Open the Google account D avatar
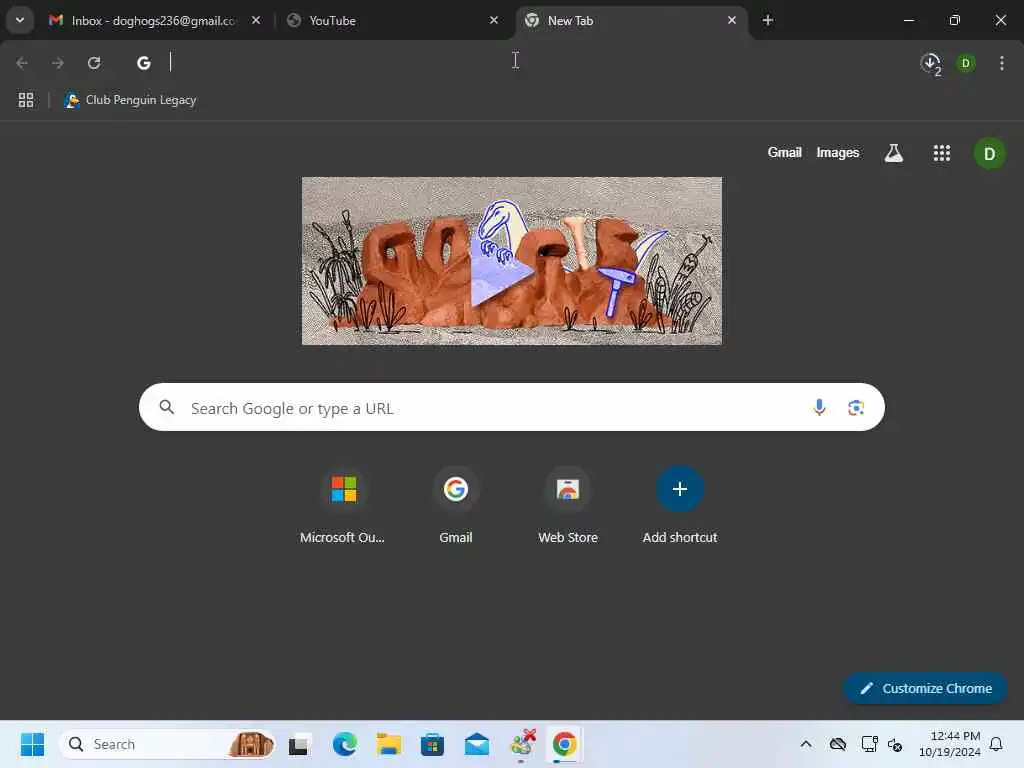The width and height of the screenshot is (1024, 768). click(x=989, y=153)
